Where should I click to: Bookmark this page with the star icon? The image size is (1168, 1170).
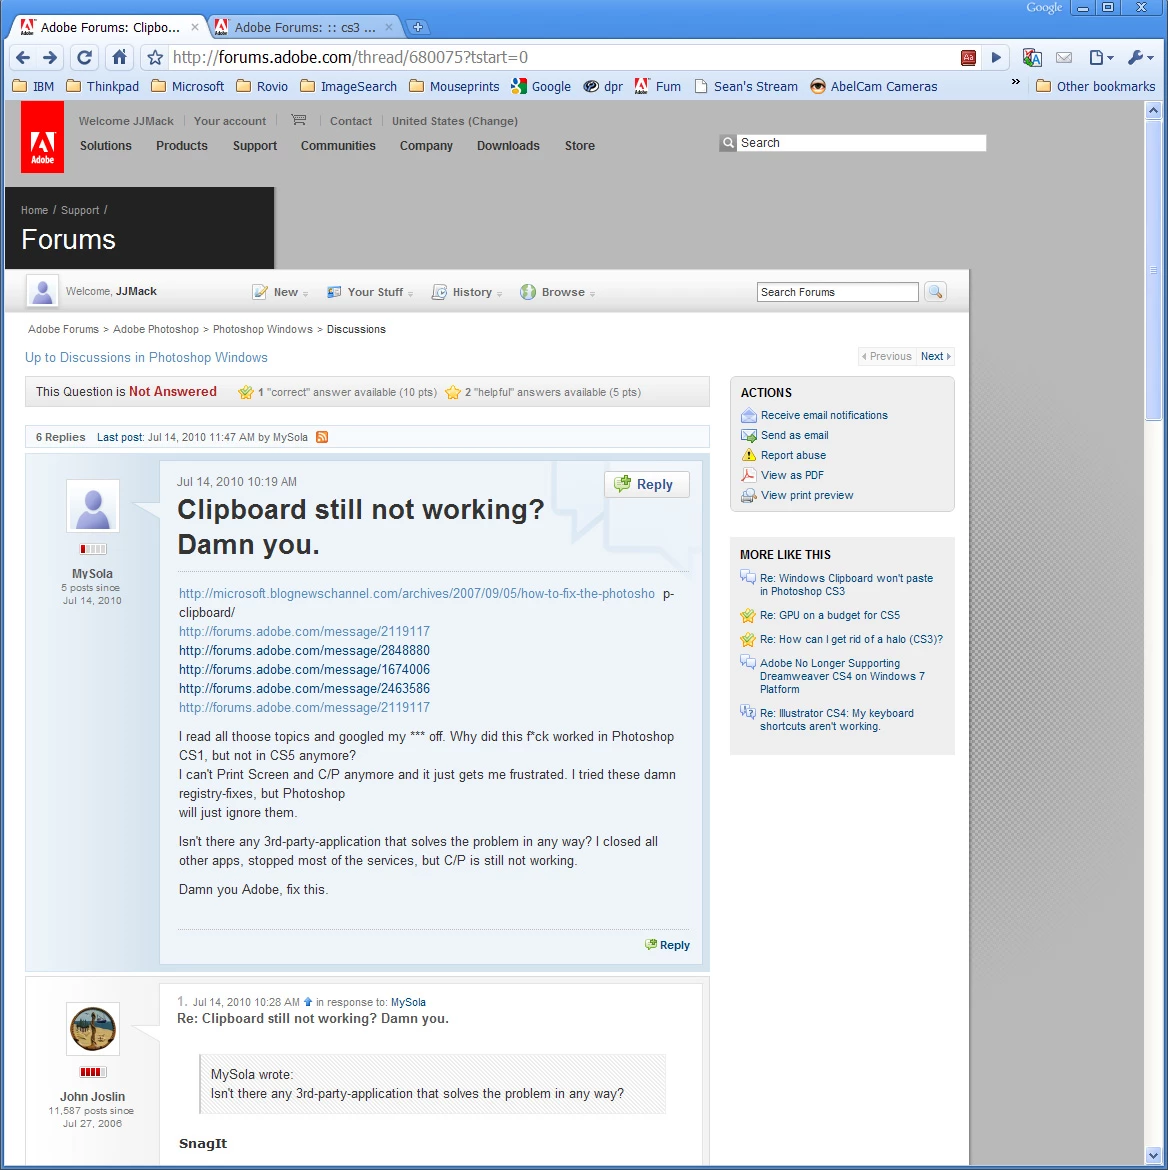(x=154, y=57)
